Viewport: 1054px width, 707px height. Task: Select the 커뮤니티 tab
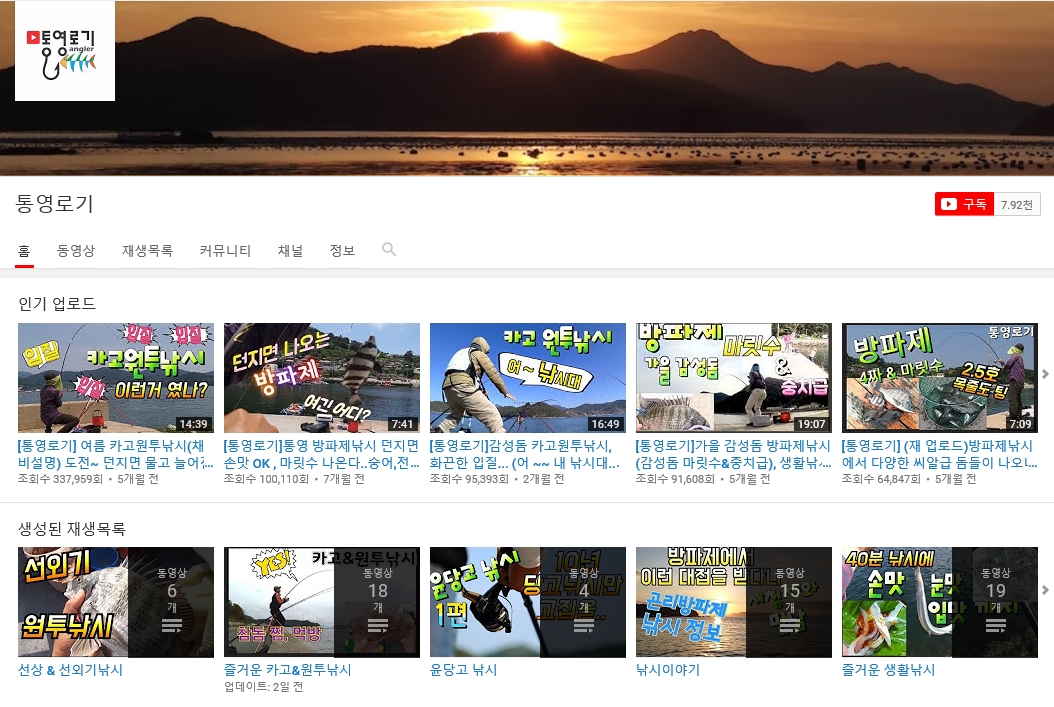[x=225, y=251]
